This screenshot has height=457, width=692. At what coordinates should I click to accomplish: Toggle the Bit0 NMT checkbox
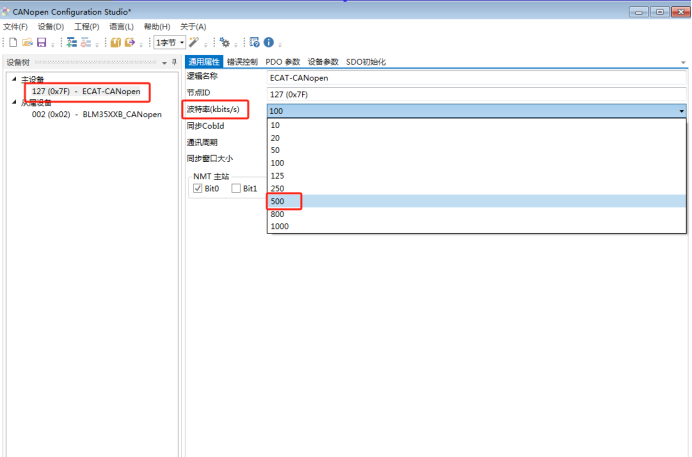tap(198, 188)
